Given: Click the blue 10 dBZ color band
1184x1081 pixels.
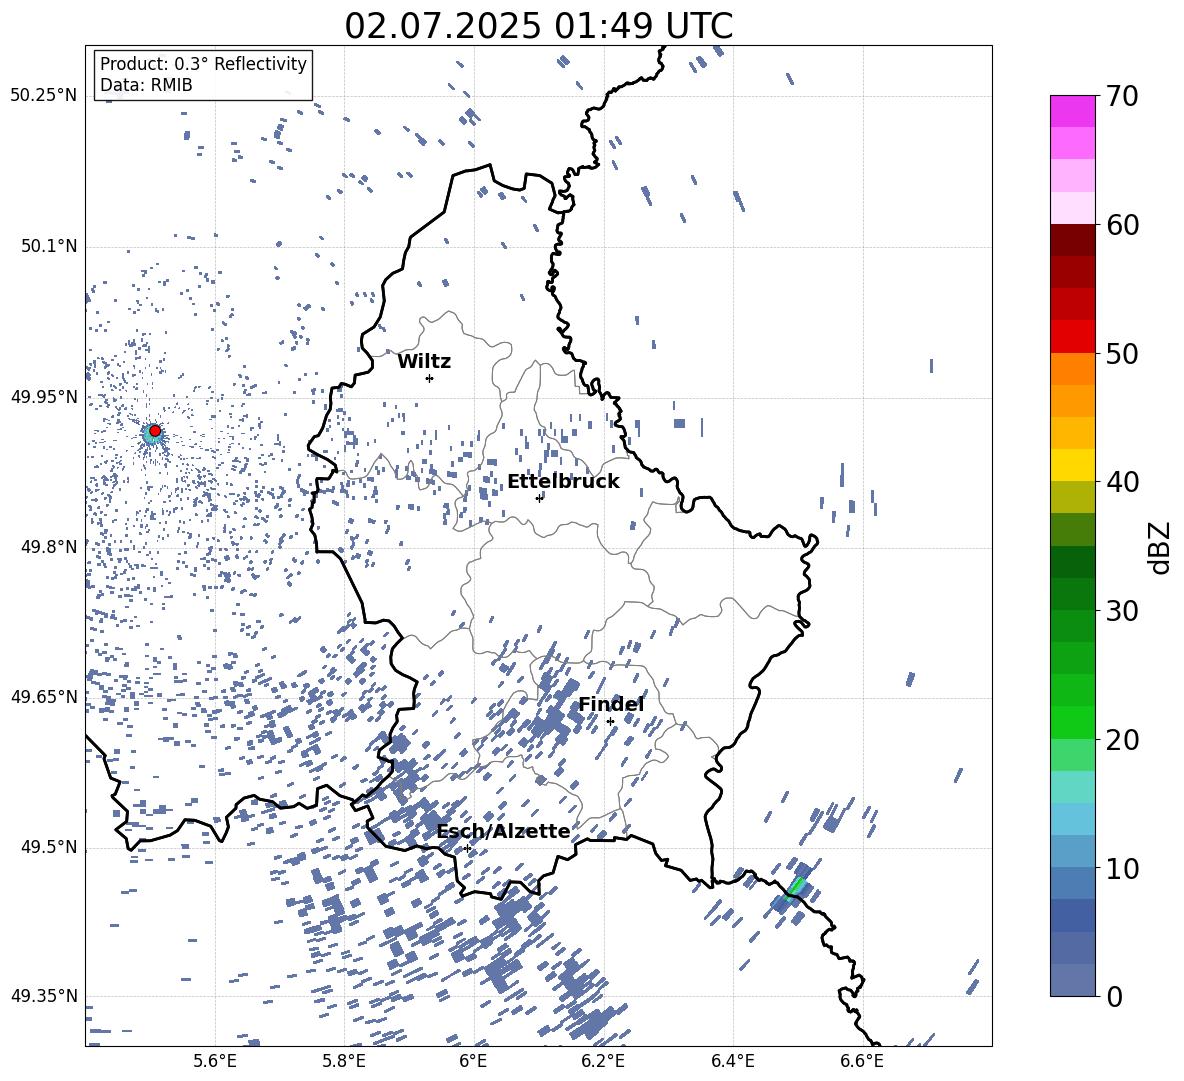Looking at the screenshot, I should pos(1072,851).
